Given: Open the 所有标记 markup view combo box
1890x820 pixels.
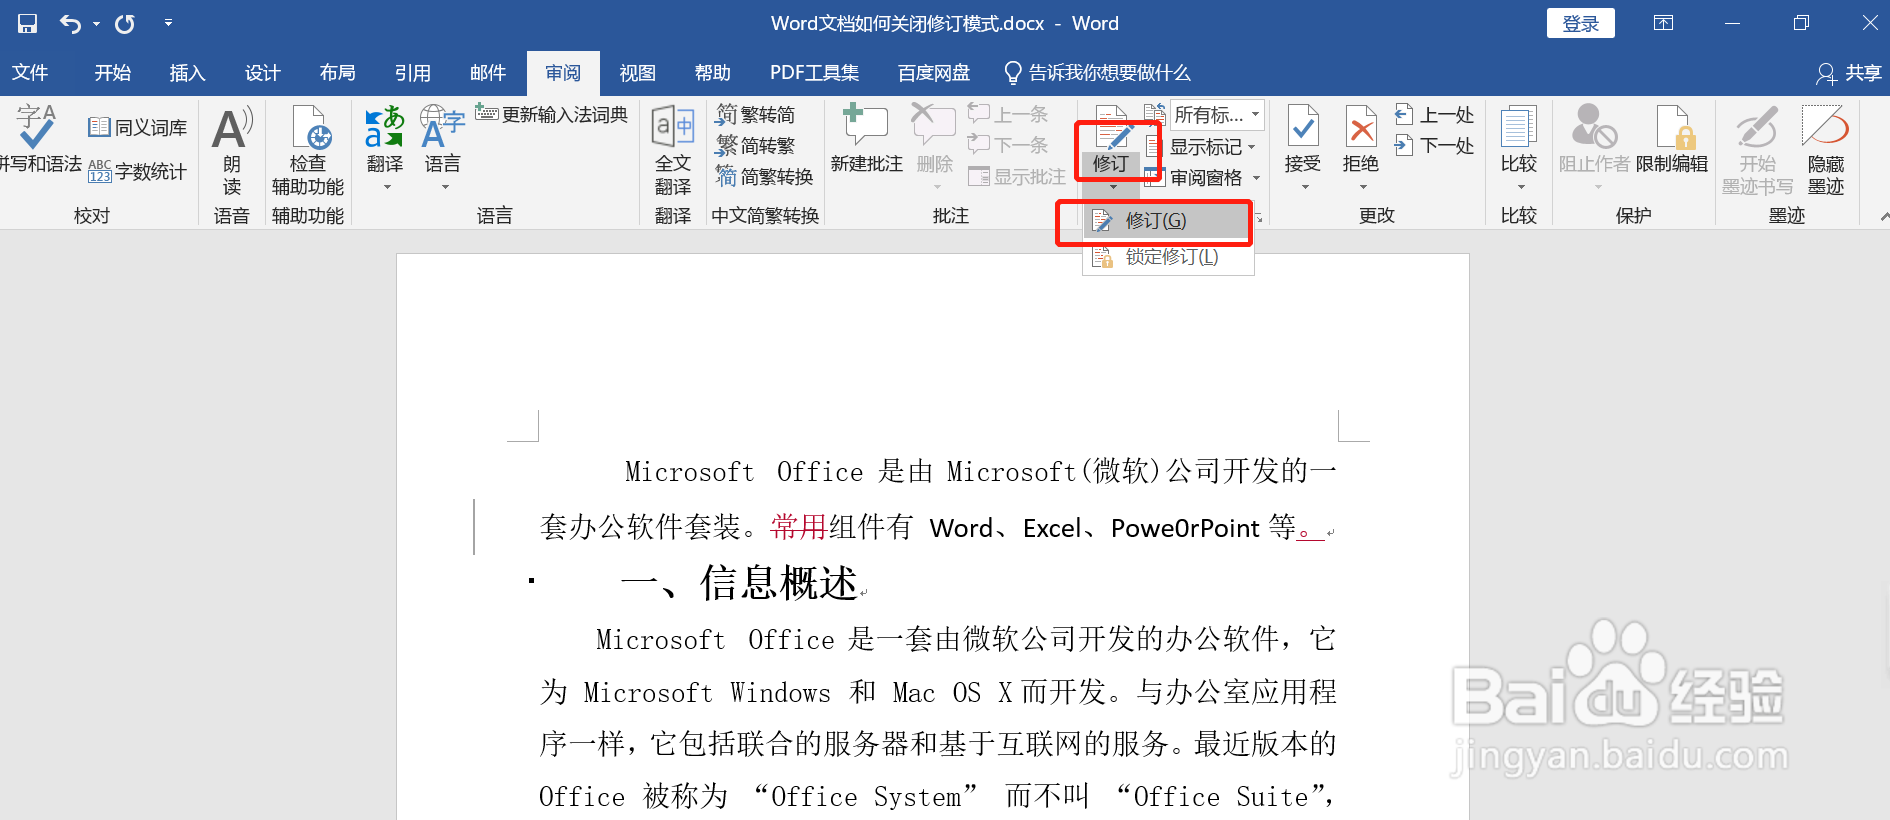Looking at the screenshot, I should pos(1217,115).
